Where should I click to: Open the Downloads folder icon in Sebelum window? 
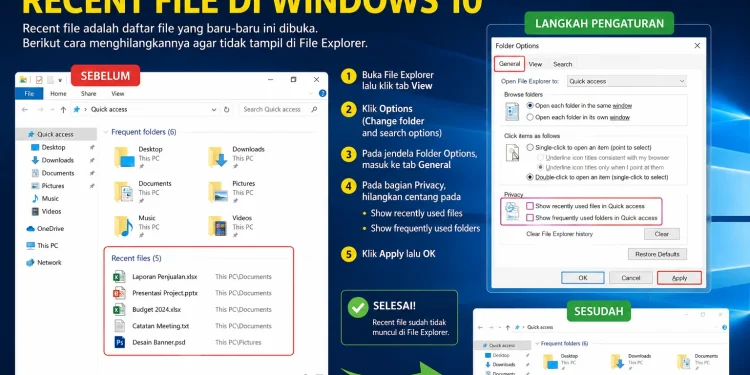click(218, 157)
